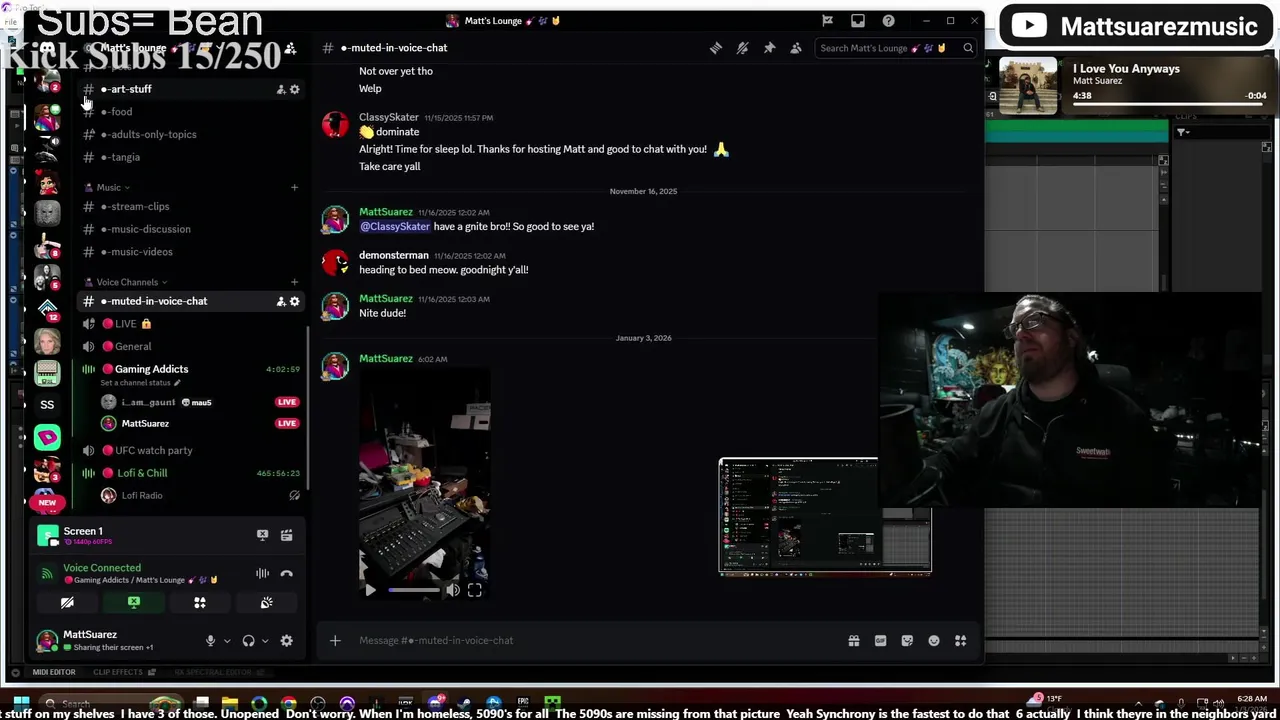The image size is (1280, 720).
Task: Mute the microphone in user panel
Action: 210,641
